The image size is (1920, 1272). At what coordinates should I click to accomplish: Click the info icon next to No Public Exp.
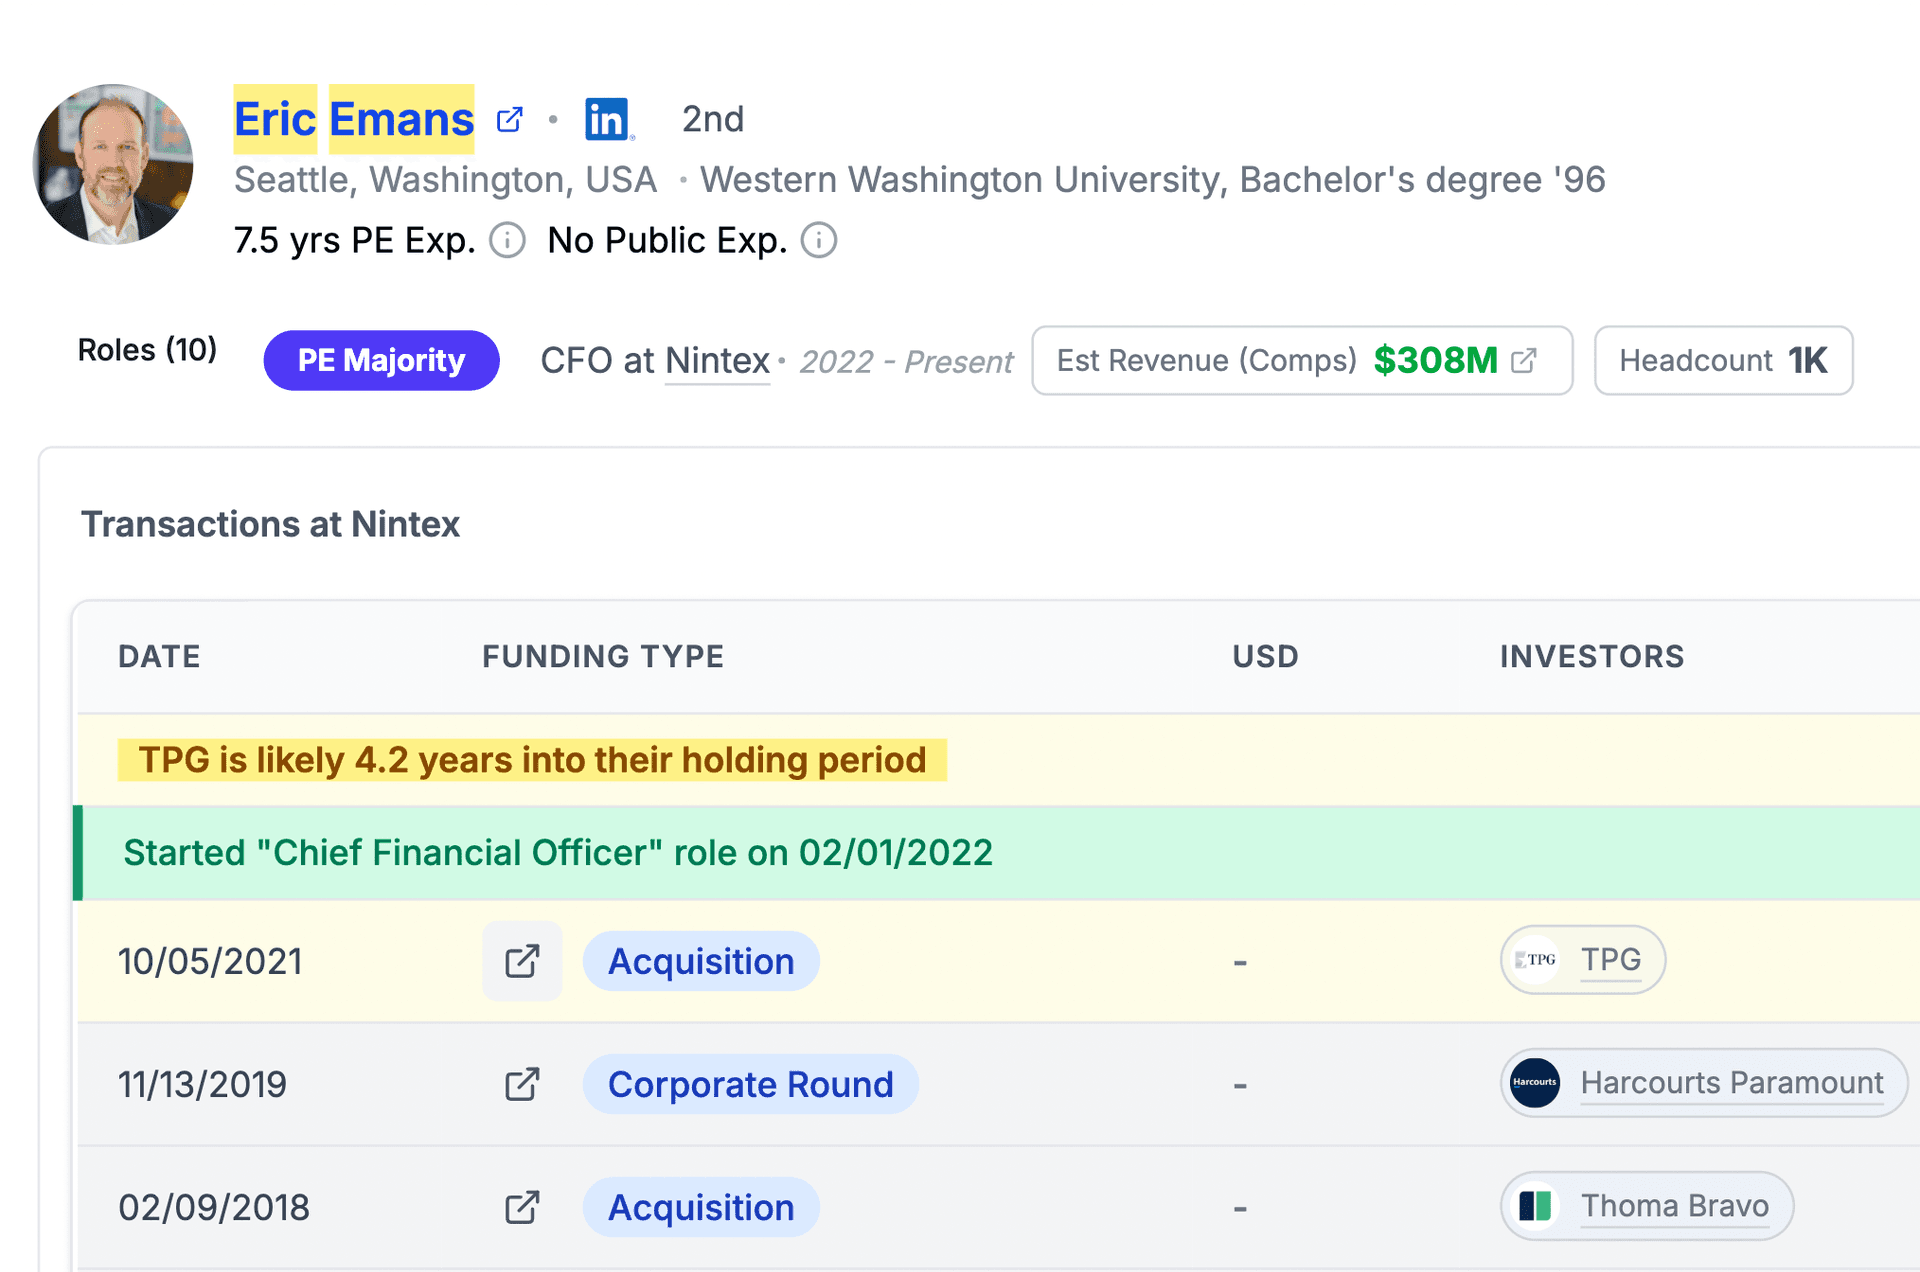(818, 240)
